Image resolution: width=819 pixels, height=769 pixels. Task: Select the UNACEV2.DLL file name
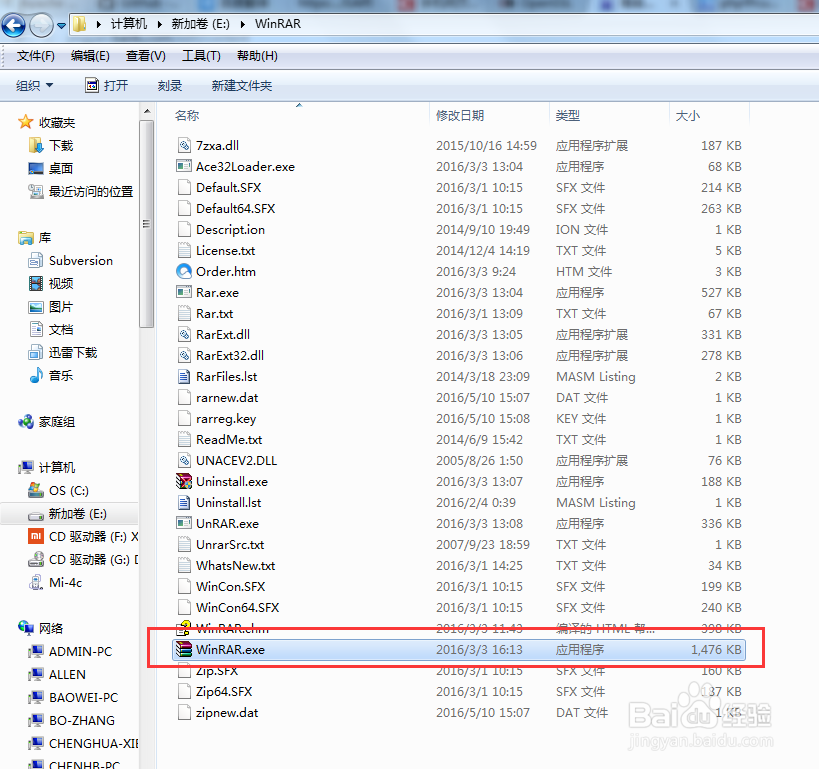click(x=237, y=461)
